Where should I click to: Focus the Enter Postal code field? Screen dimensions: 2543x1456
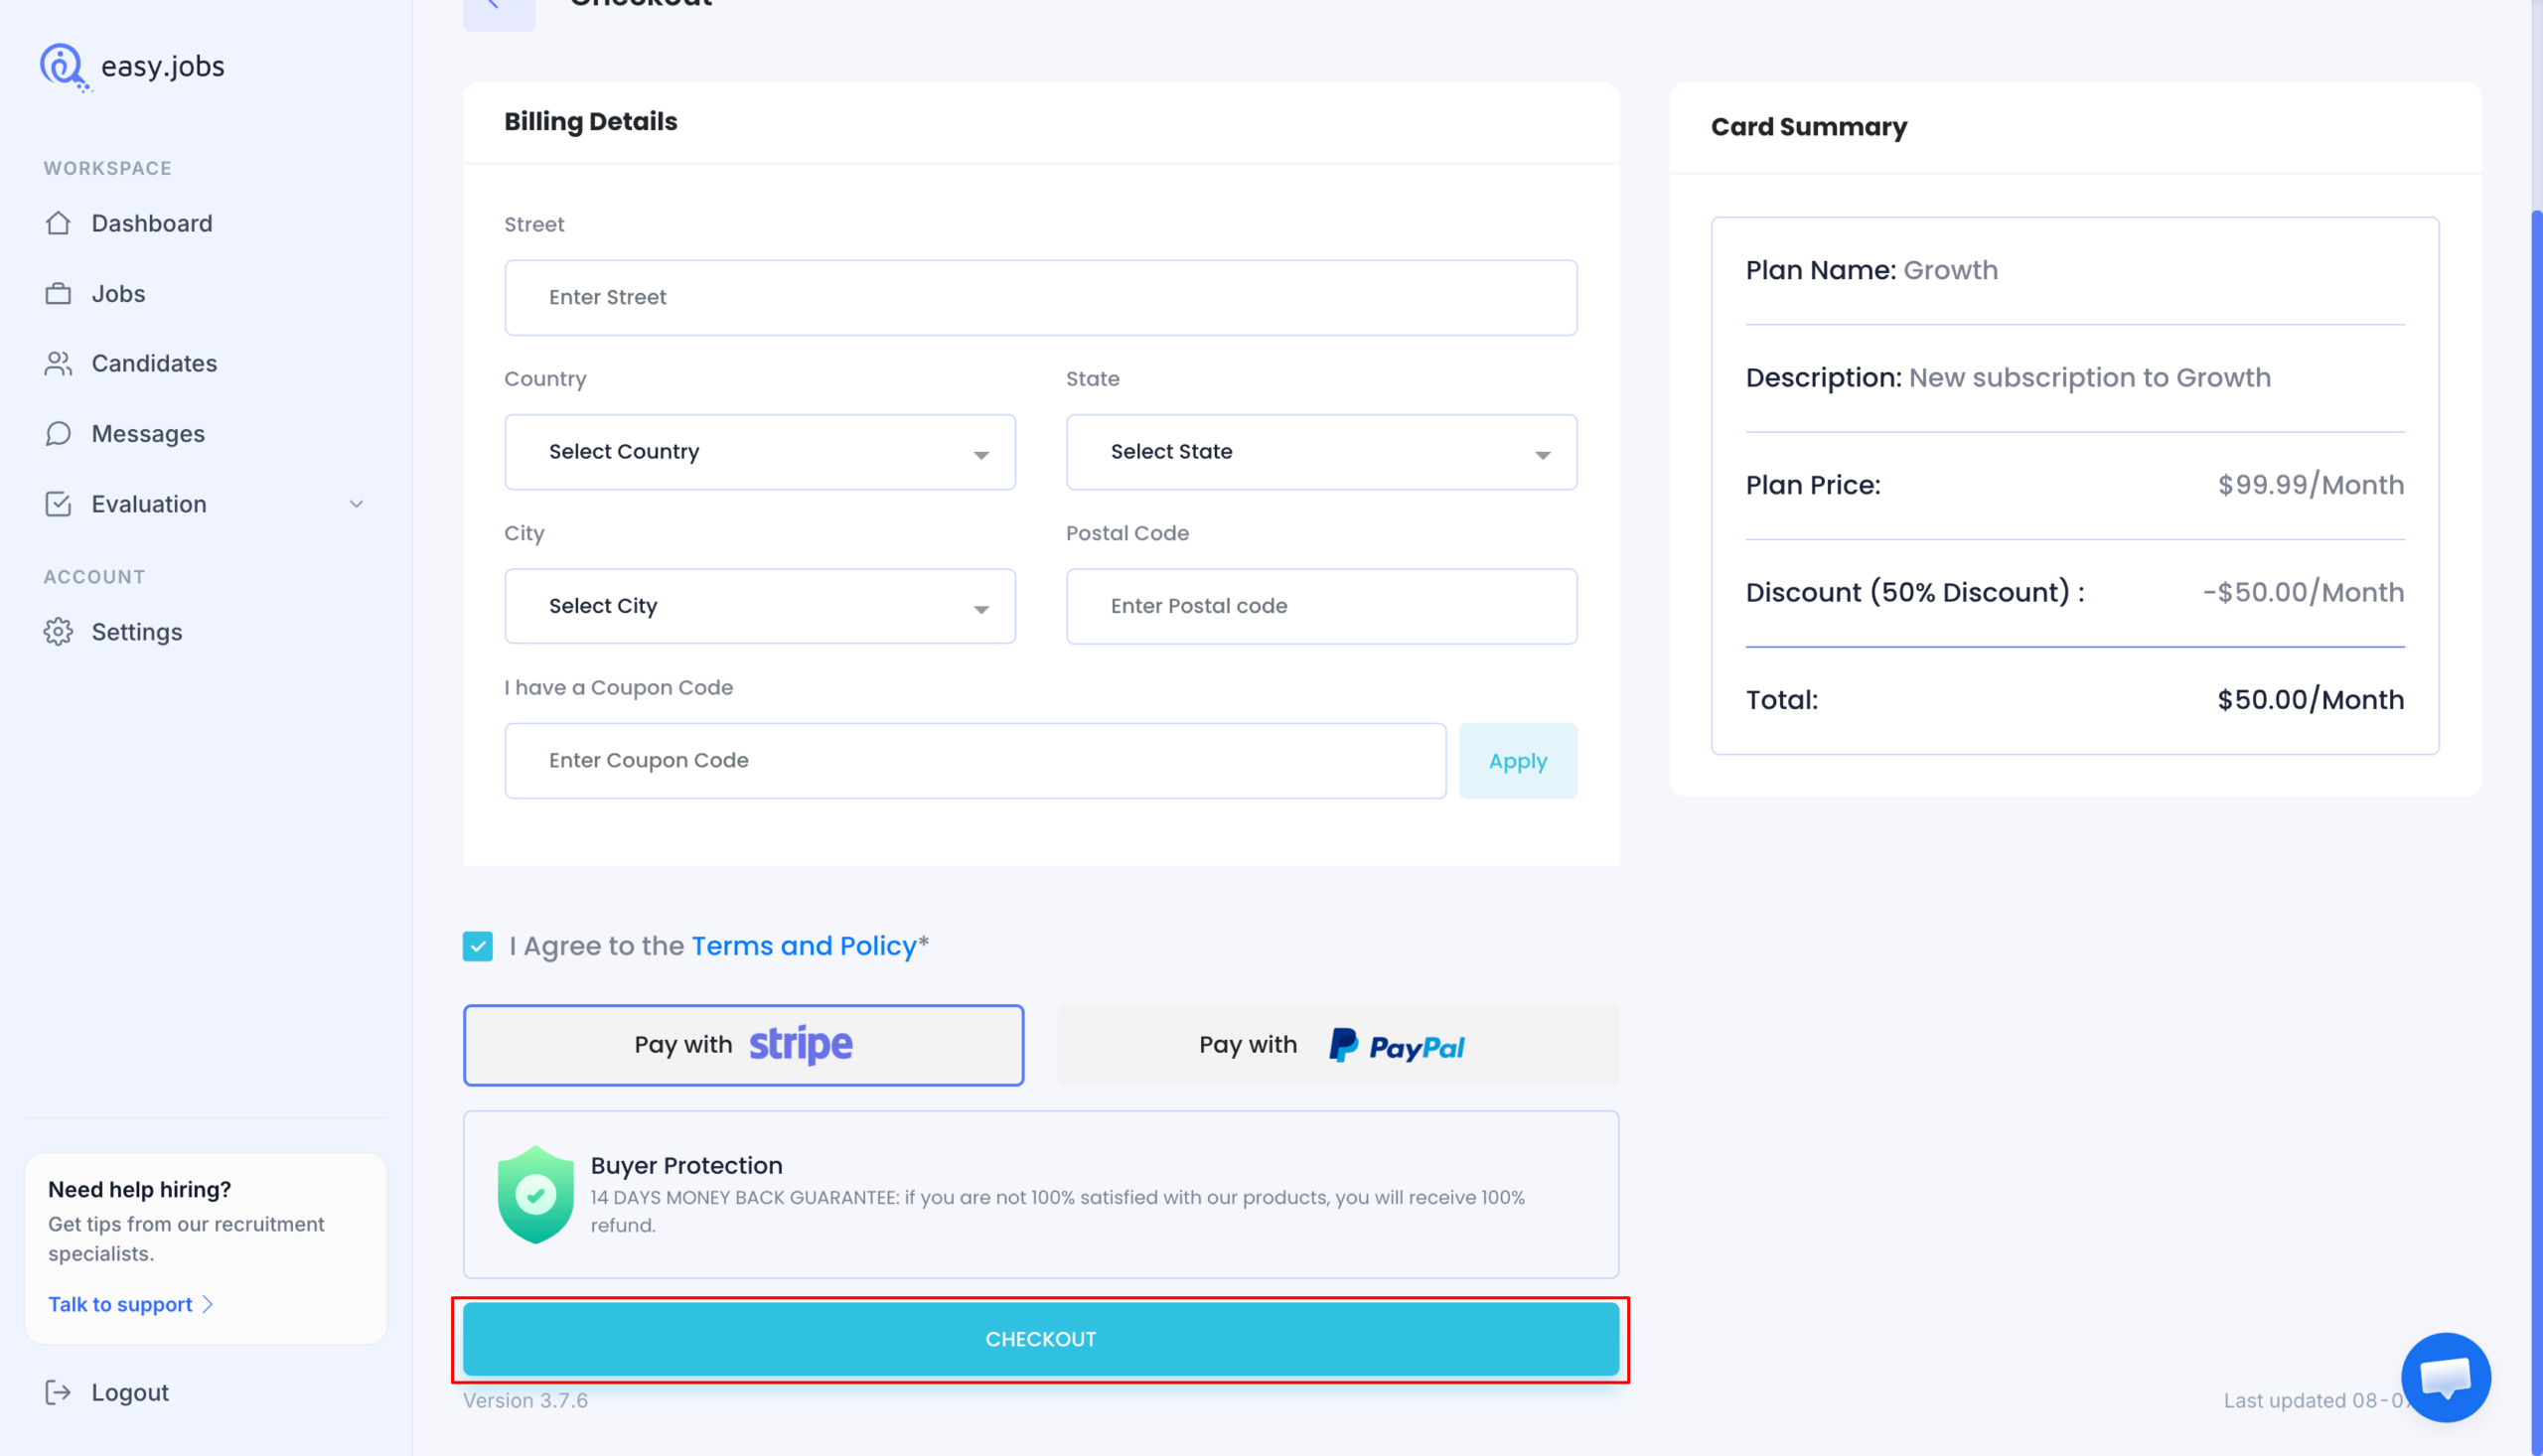point(1321,606)
